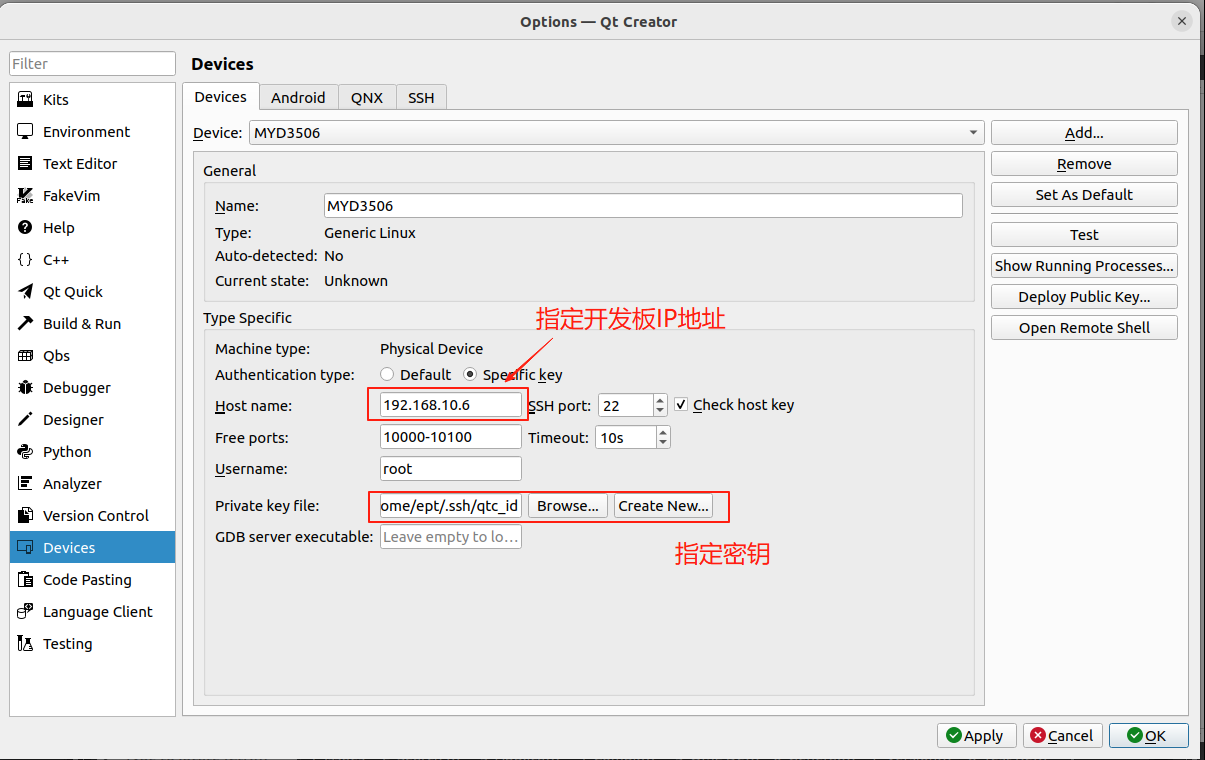Screen dimensions: 1205x760
Task: Select Default authentication type
Action: tap(387, 375)
